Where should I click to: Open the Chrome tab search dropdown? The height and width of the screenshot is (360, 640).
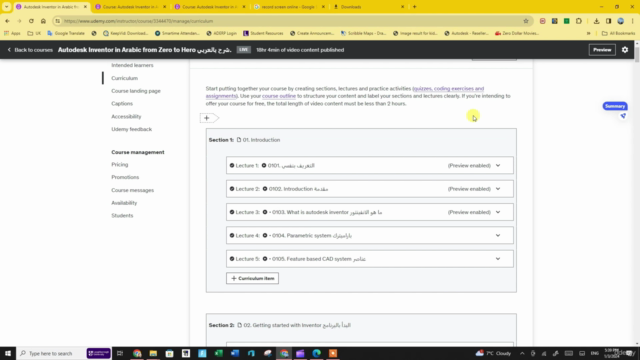(7, 7)
